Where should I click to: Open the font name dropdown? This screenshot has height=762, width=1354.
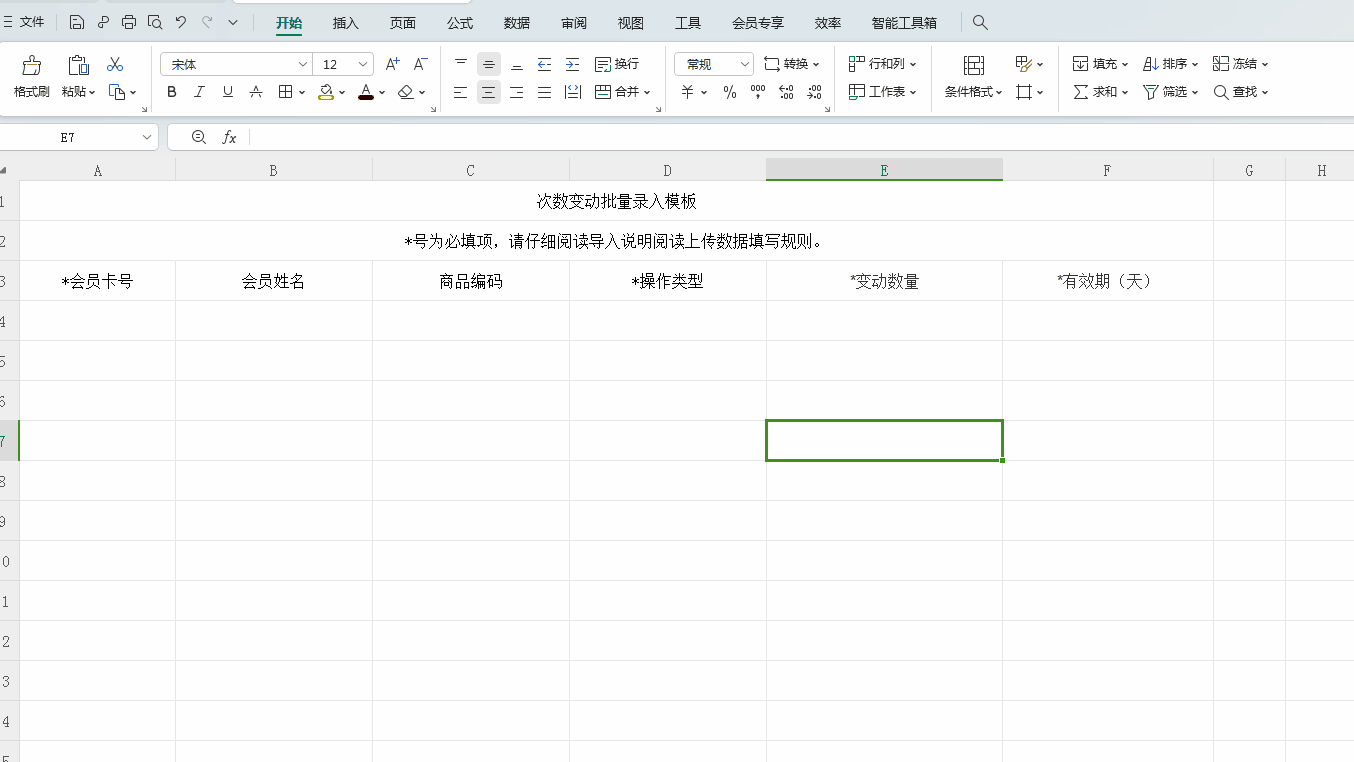[x=305, y=63]
